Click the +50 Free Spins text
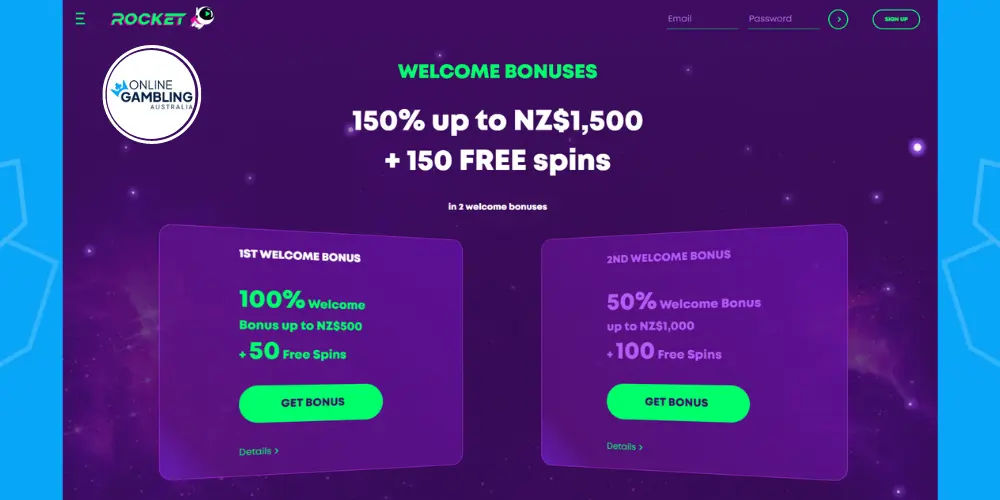Image resolution: width=1000 pixels, height=500 pixels. point(293,352)
